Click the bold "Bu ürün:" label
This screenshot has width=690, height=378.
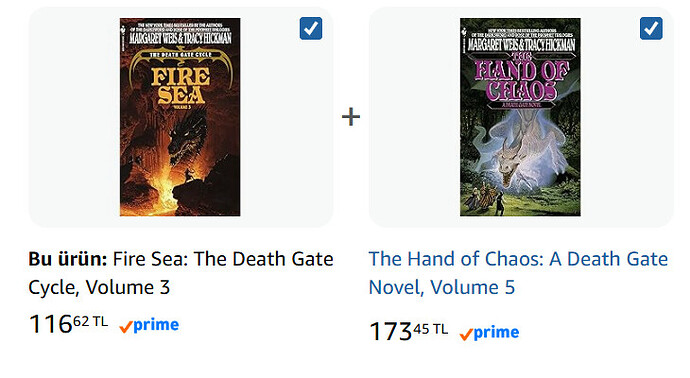[x=68, y=259]
